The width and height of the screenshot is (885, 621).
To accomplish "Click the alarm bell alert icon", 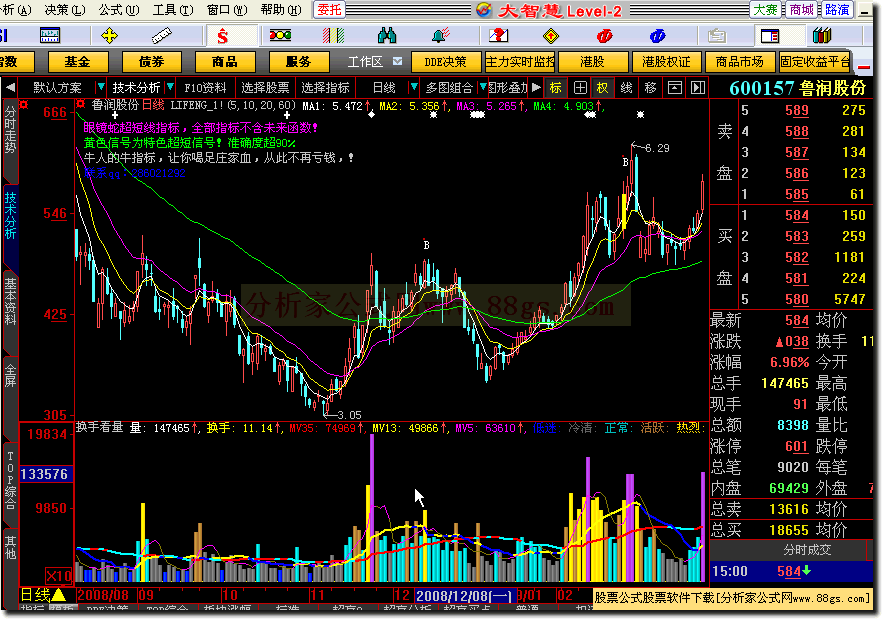I will 441,36.
